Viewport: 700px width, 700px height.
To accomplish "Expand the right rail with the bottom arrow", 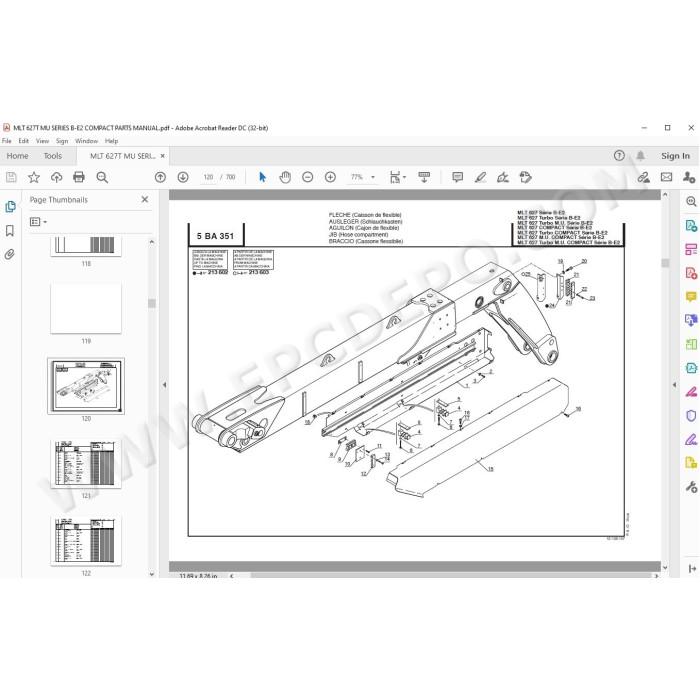I will 692,568.
